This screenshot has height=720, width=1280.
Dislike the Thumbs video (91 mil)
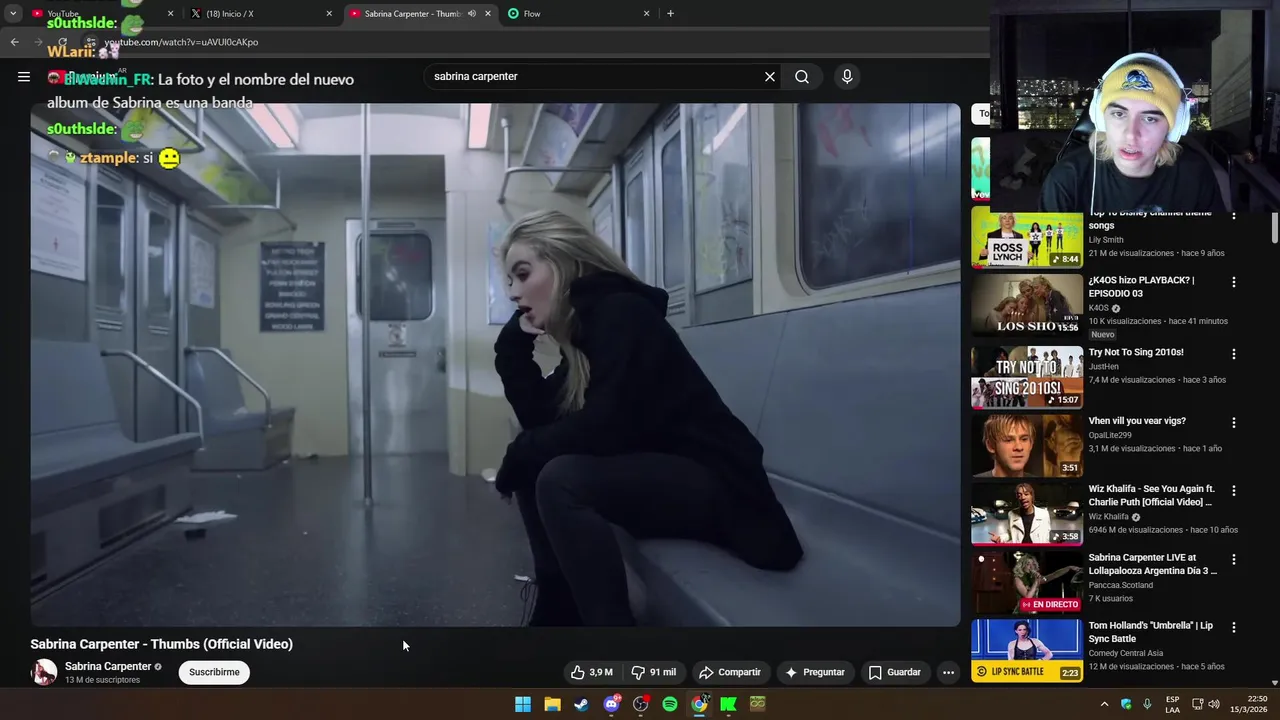[x=654, y=672]
